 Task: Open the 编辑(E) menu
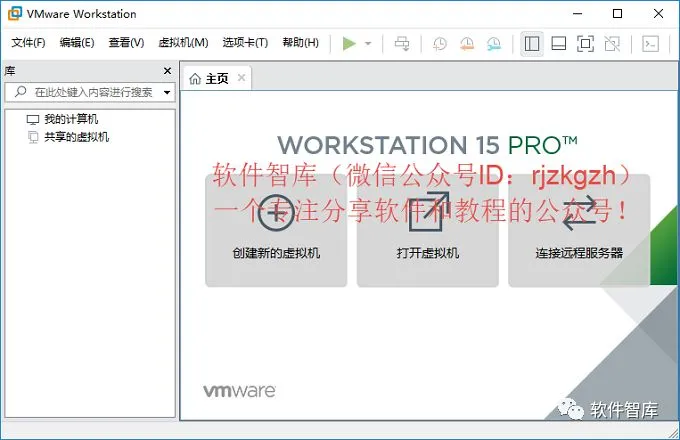click(77, 42)
